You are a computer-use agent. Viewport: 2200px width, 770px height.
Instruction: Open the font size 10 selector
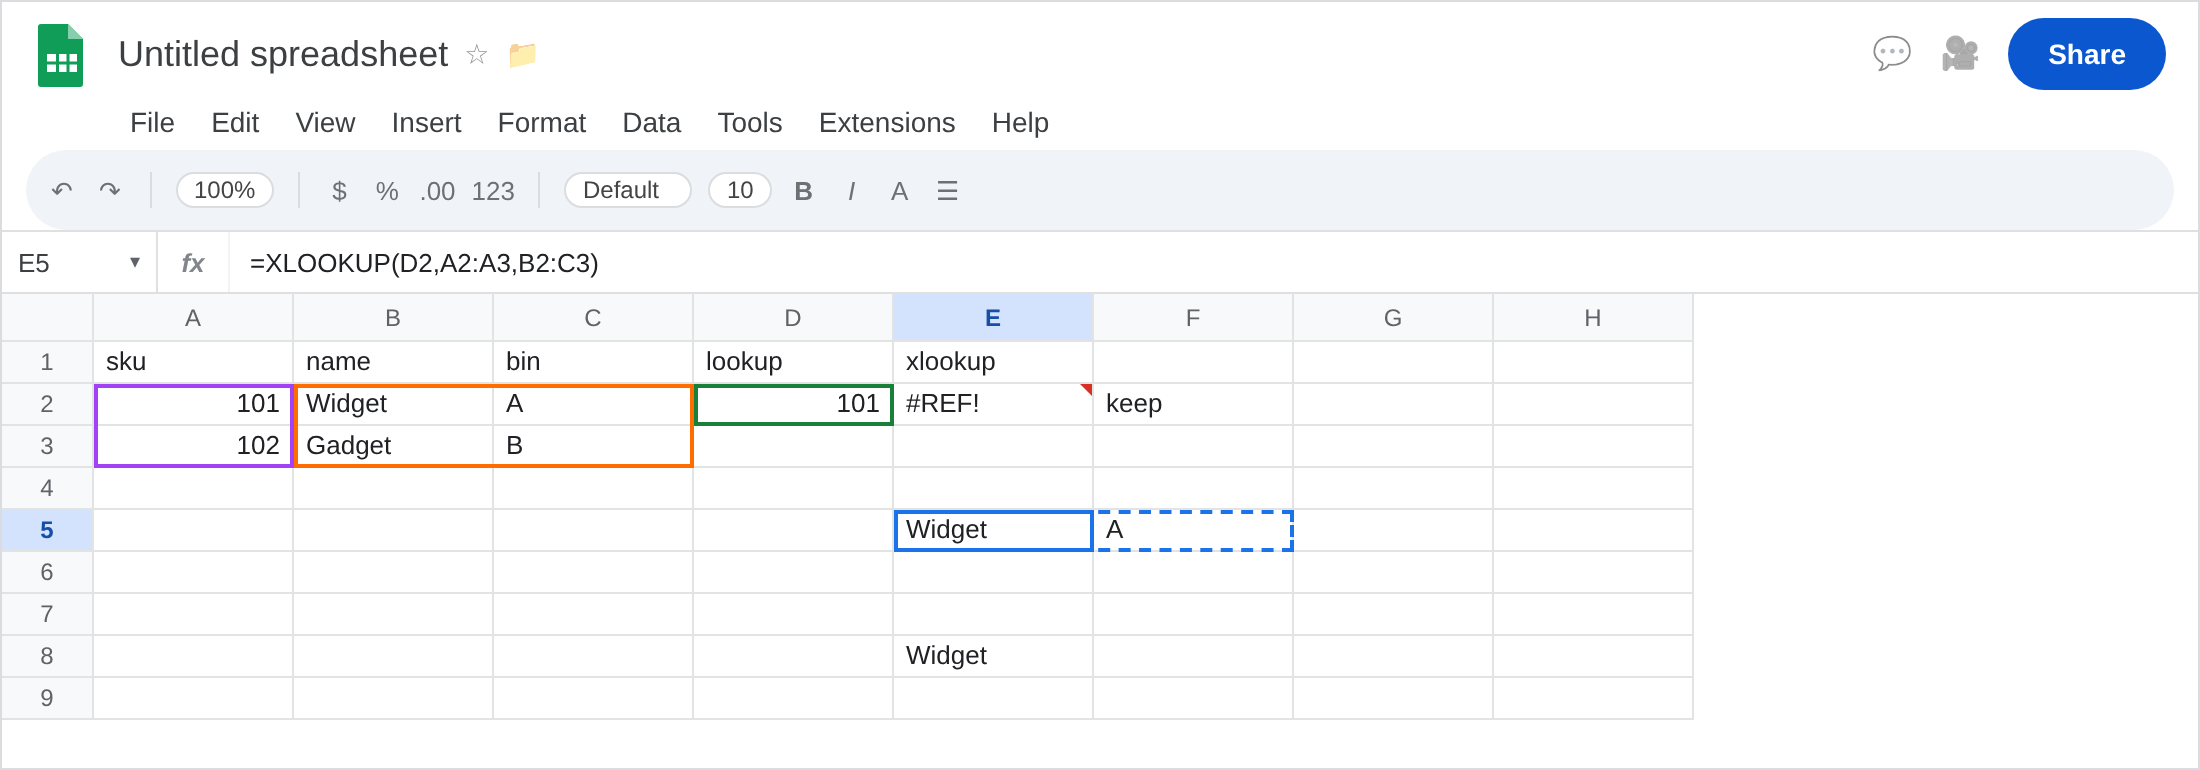point(740,190)
